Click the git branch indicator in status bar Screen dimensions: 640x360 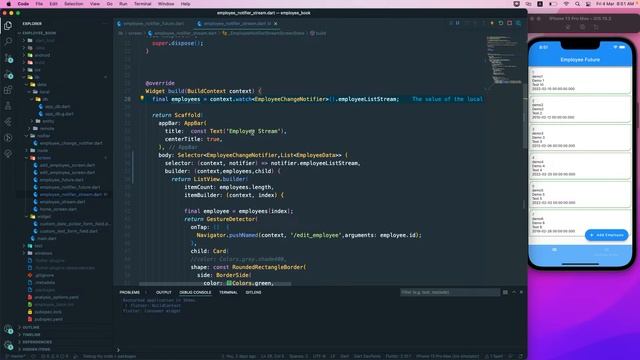(16, 356)
